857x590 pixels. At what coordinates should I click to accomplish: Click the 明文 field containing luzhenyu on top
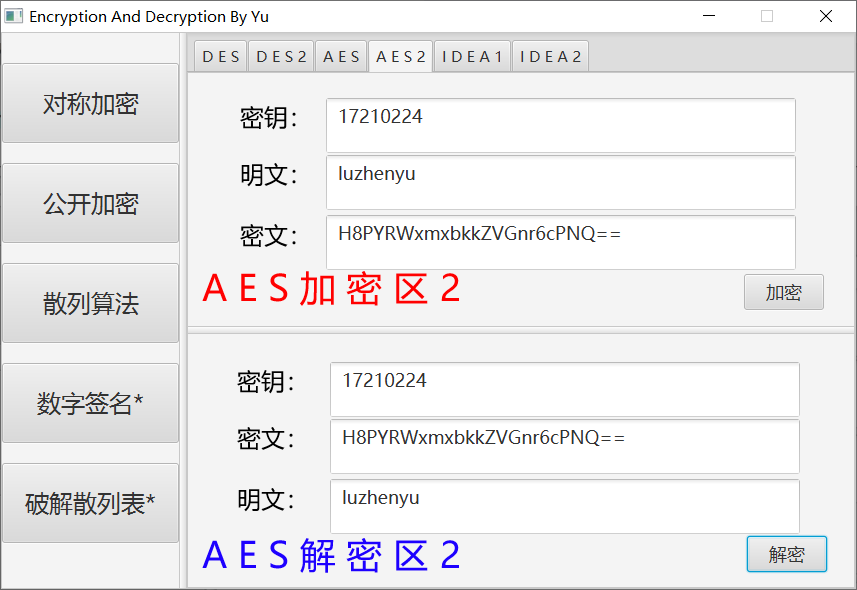560,182
